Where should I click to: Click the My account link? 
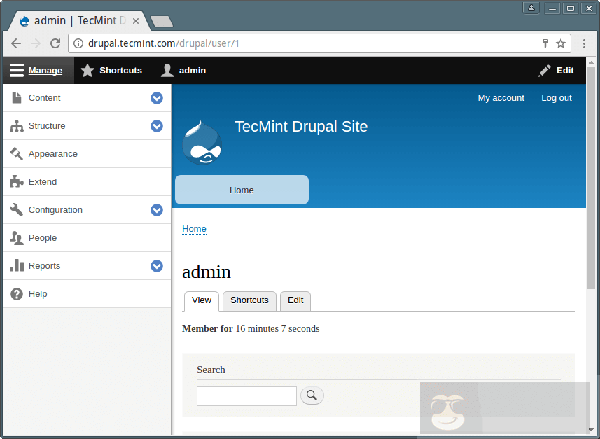(501, 98)
